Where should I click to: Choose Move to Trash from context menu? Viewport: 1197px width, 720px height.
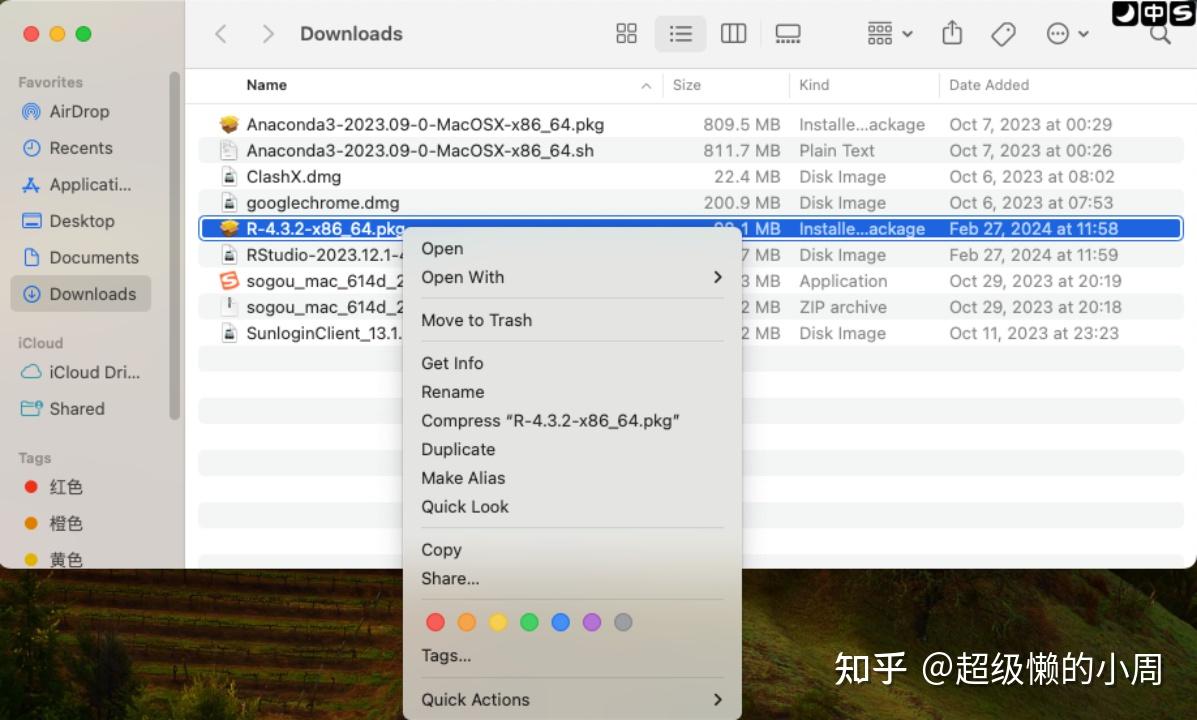point(477,320)
